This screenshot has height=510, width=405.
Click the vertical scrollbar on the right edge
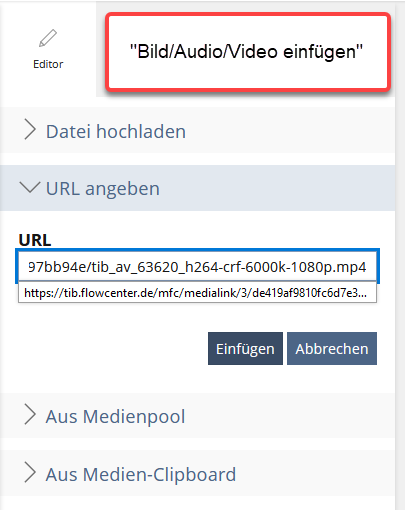[x=400, y=255]
